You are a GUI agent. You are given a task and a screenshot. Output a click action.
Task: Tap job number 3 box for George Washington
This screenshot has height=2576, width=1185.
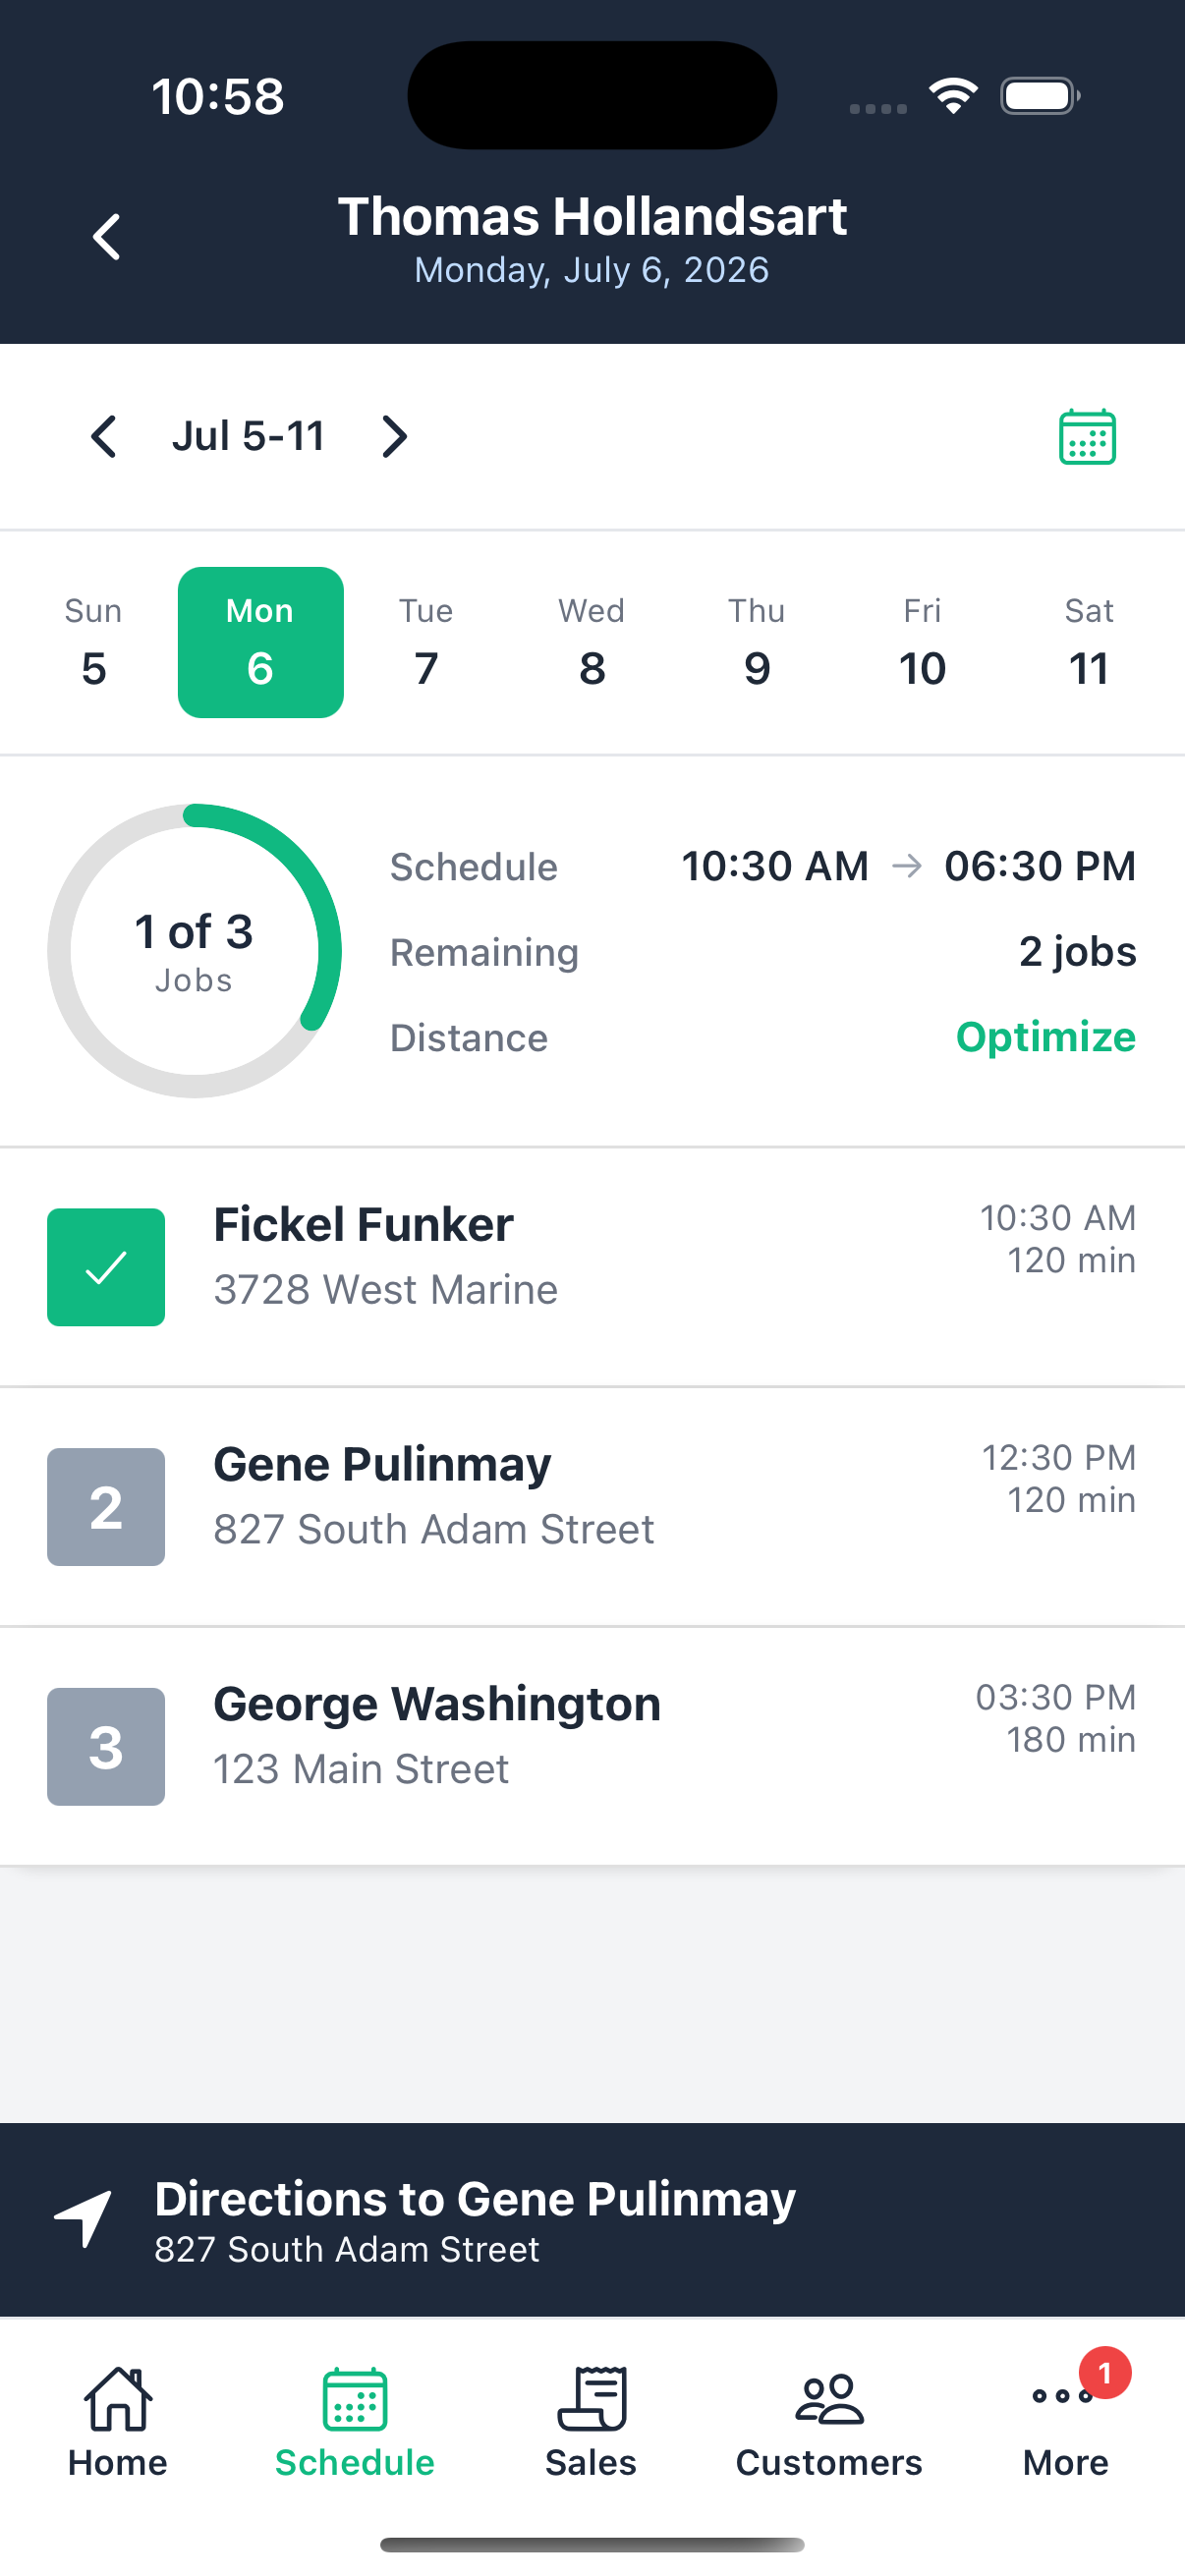pos(106,1747)
